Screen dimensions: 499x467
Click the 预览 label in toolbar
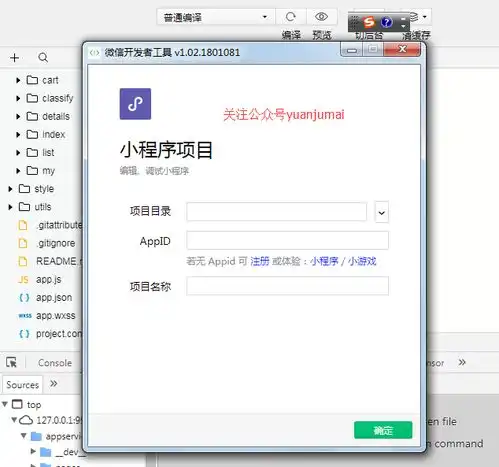tap(322, 35)
